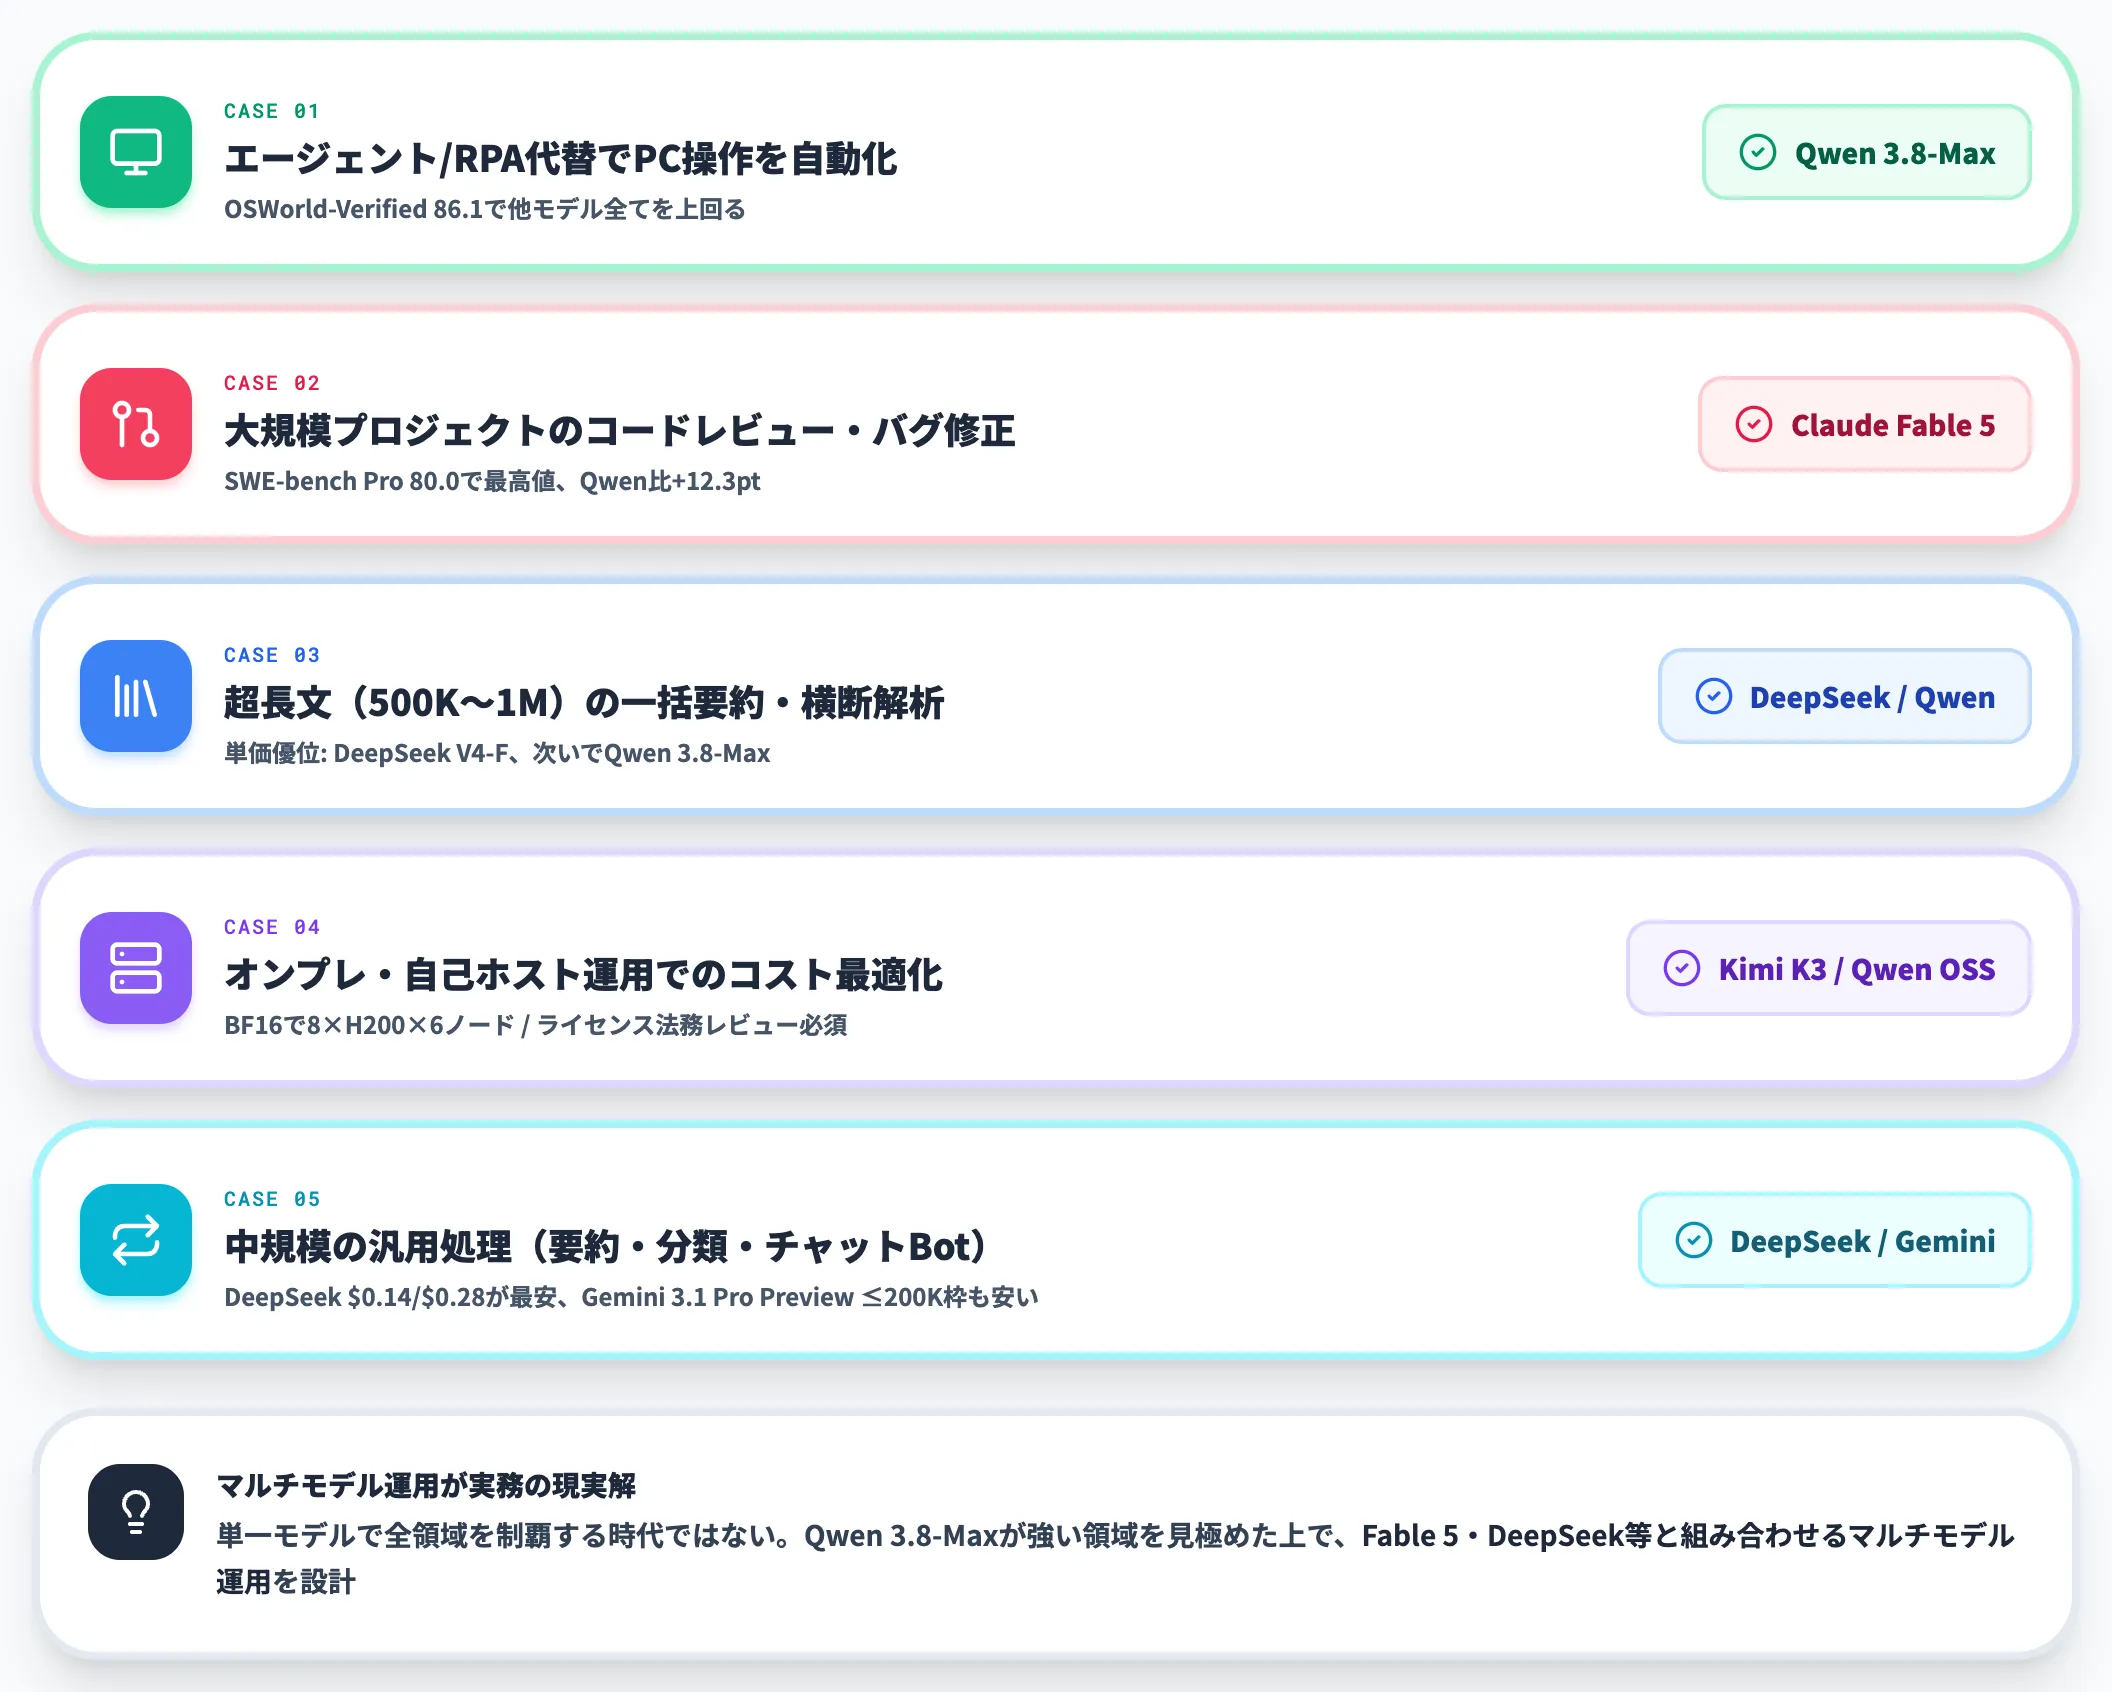Click the green monitor icon for CASE 01
This screenshot has height=1692, width=2112.
136,152
